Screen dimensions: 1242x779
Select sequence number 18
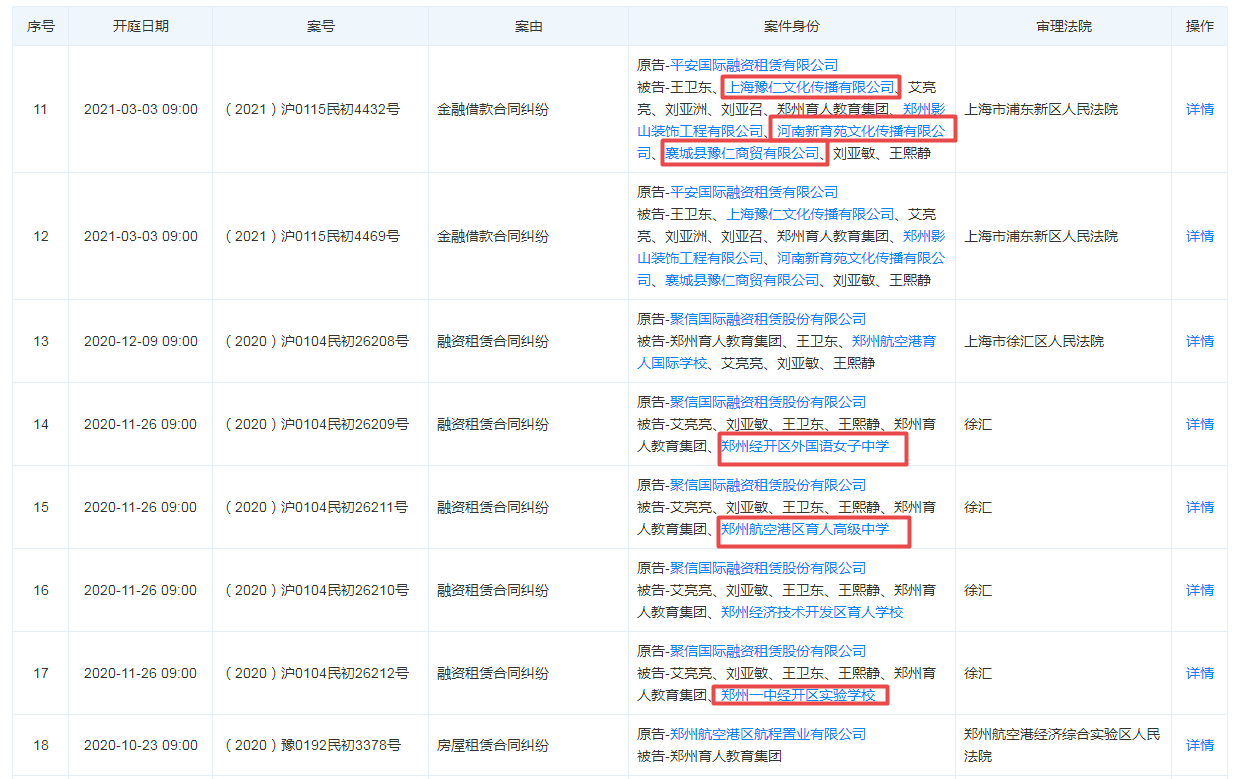[40, 745]
